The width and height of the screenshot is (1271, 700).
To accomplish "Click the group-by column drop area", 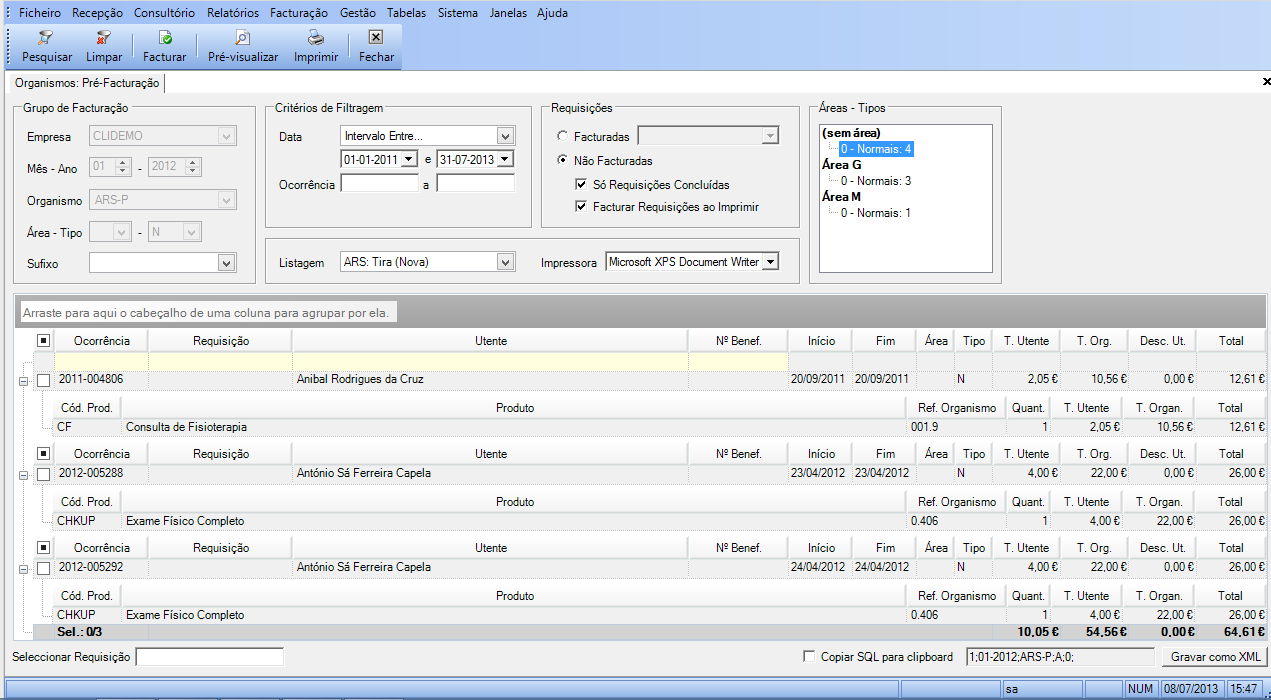I will pos(641,313).
